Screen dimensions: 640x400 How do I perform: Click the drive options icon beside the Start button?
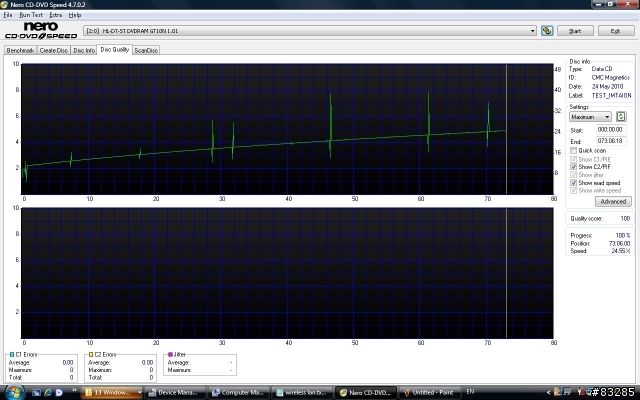547,31
